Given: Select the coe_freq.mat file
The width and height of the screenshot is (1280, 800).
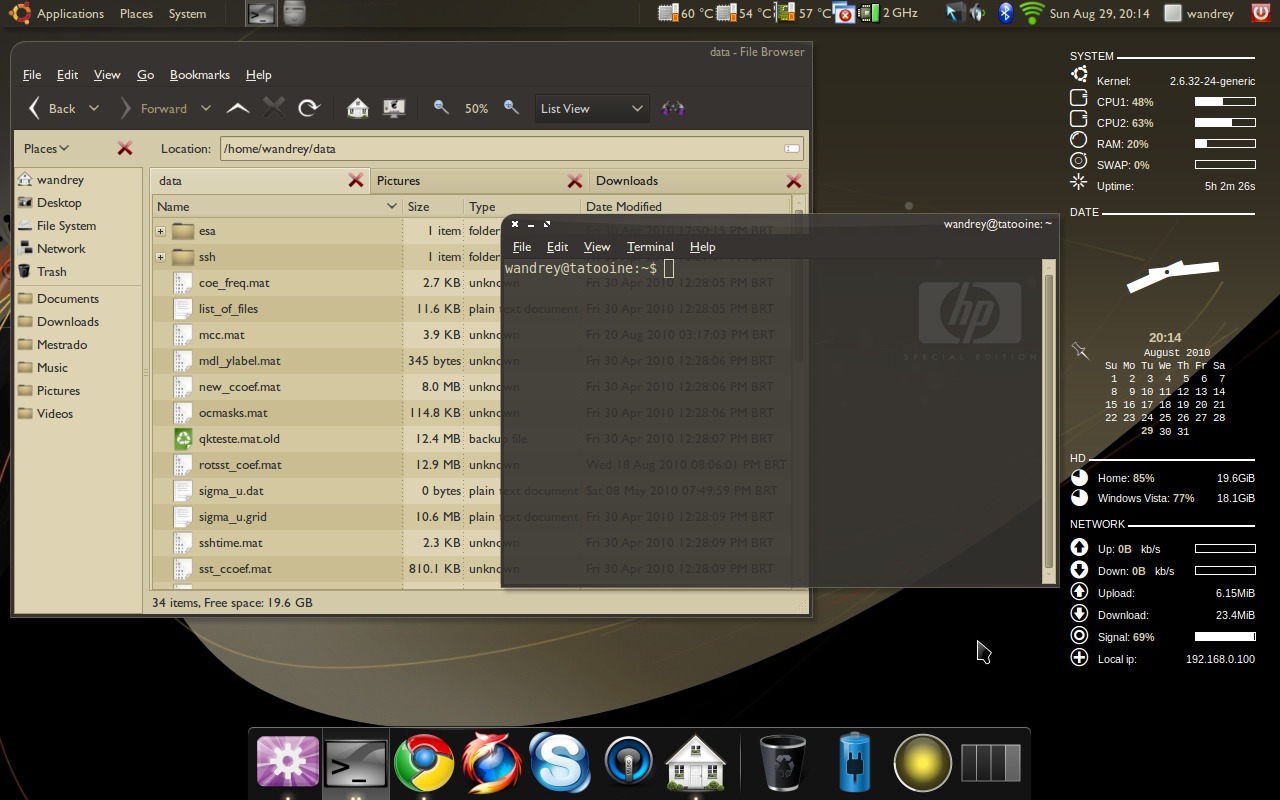Looking at the screenshot, I should point(234,282).
